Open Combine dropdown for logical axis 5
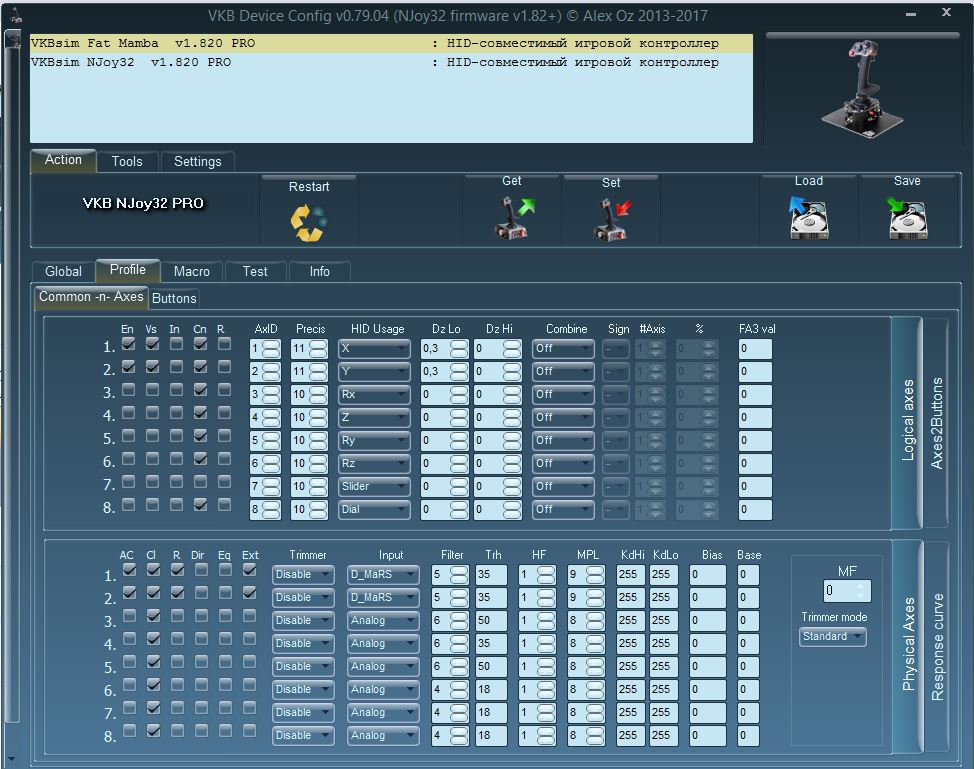Image resolution: width=974 pixels, height=769 pixels. (563, 440)
